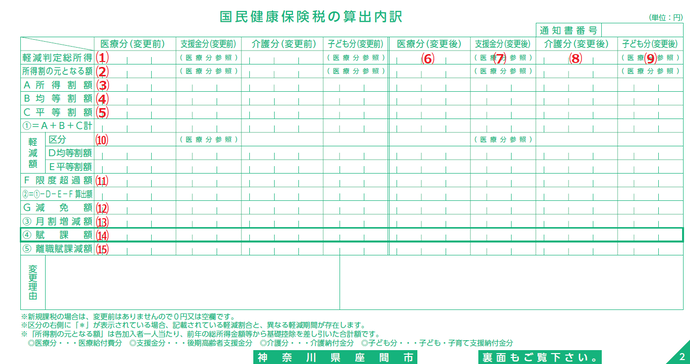Select row label G 減免額
Viewport: 690px width, 364px height.
click(x=57, y=208)
